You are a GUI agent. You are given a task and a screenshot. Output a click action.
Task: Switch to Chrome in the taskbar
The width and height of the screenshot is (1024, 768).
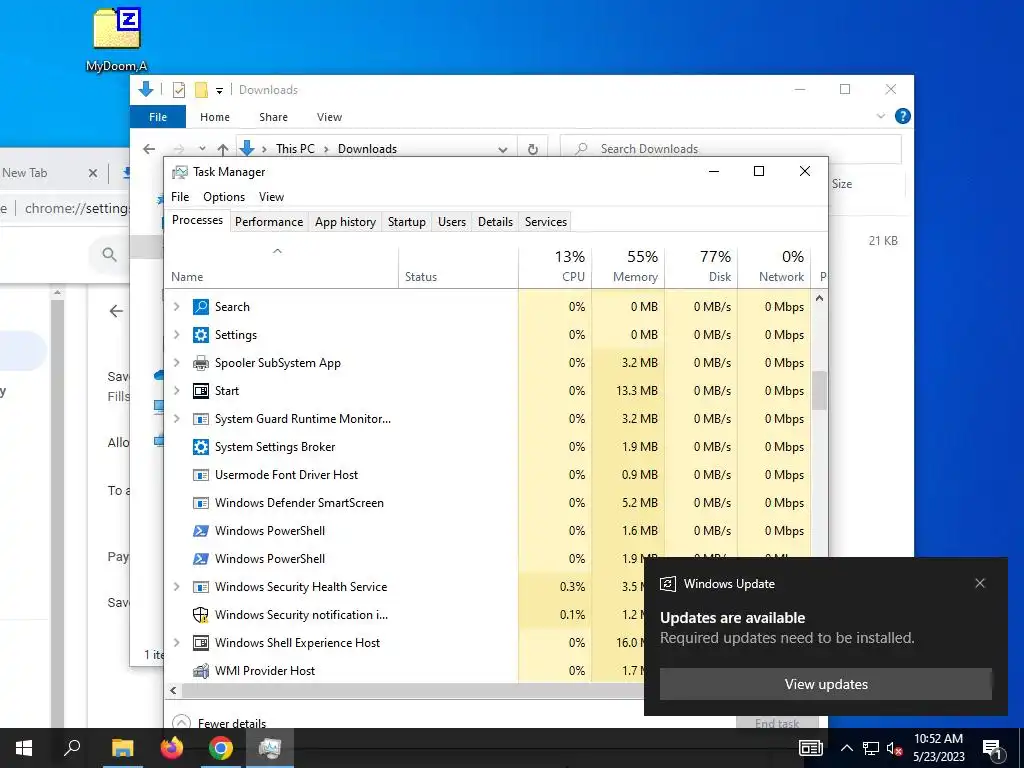pyautogui.click(x=221, y=748)
